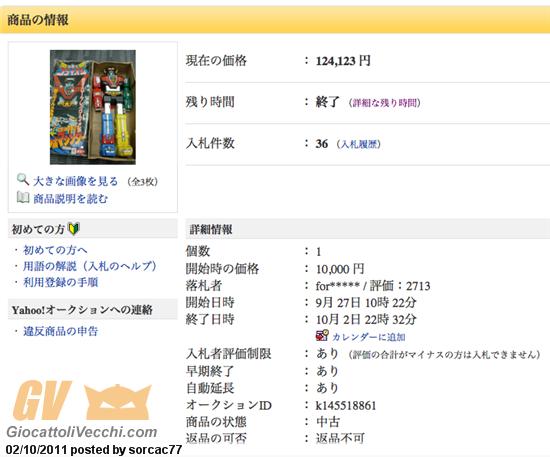The height and width of the screenshot is (457, 550).
Task: Open 入札履歴 bid history link
Action: click(x=359, y=144)
